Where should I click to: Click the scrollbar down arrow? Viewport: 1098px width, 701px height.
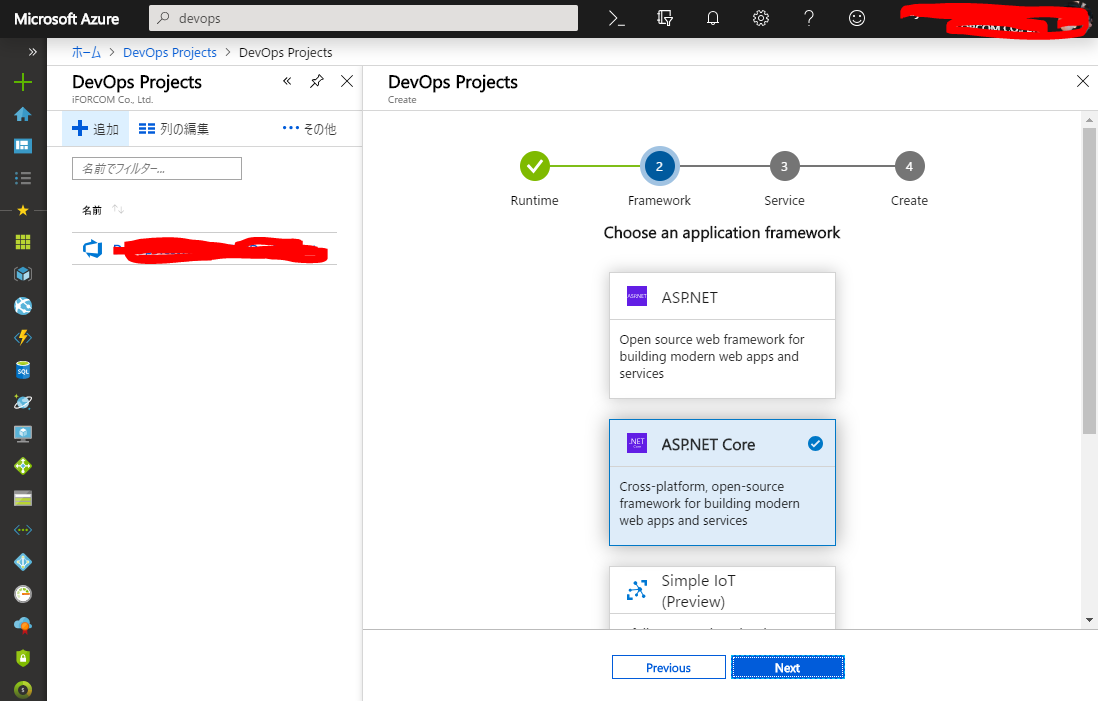click(x=1089, y=620)
